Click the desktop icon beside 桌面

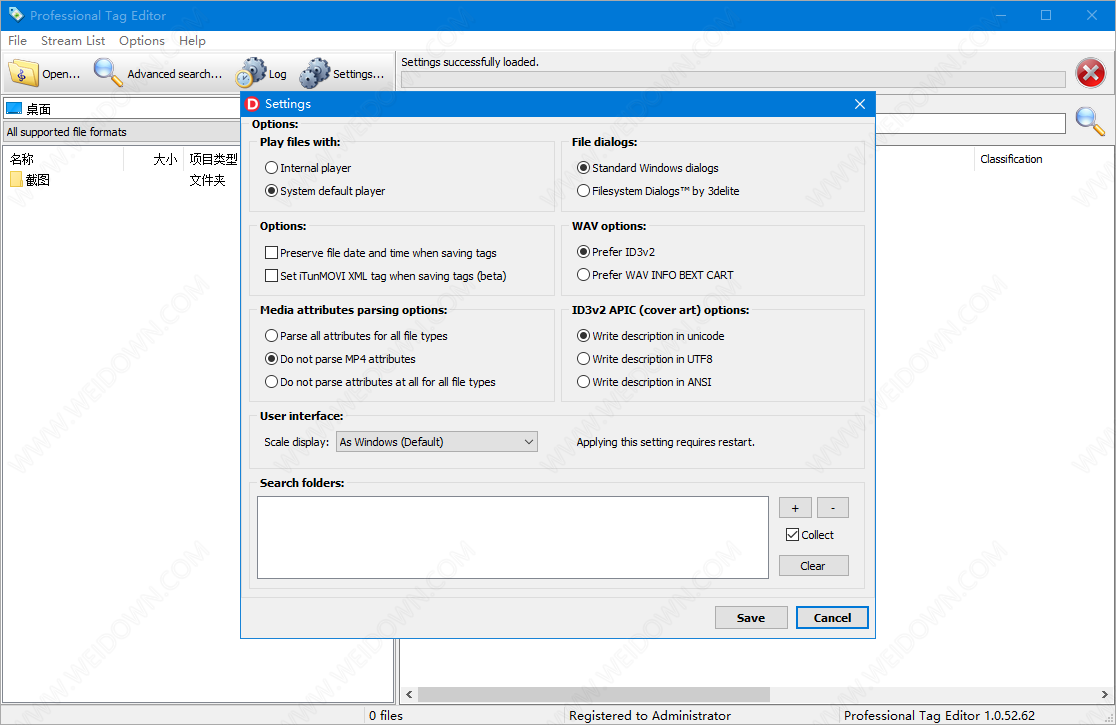click(x=14, y=109)
